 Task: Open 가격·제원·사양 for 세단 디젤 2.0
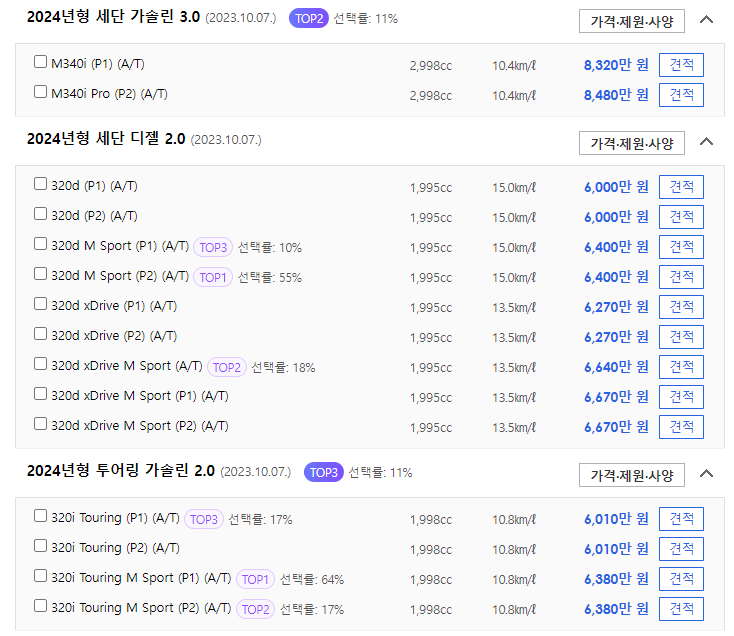631,143
